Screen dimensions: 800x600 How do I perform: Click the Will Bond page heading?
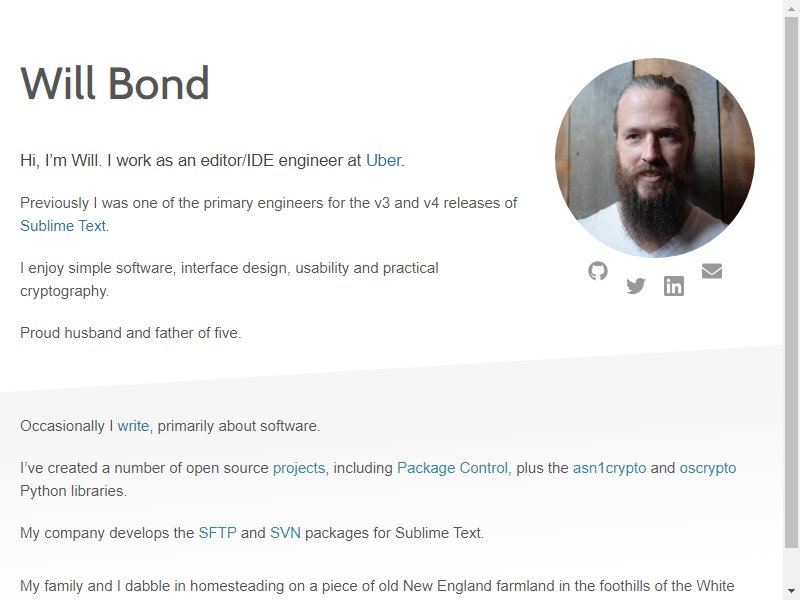click(x=115, y=83)
